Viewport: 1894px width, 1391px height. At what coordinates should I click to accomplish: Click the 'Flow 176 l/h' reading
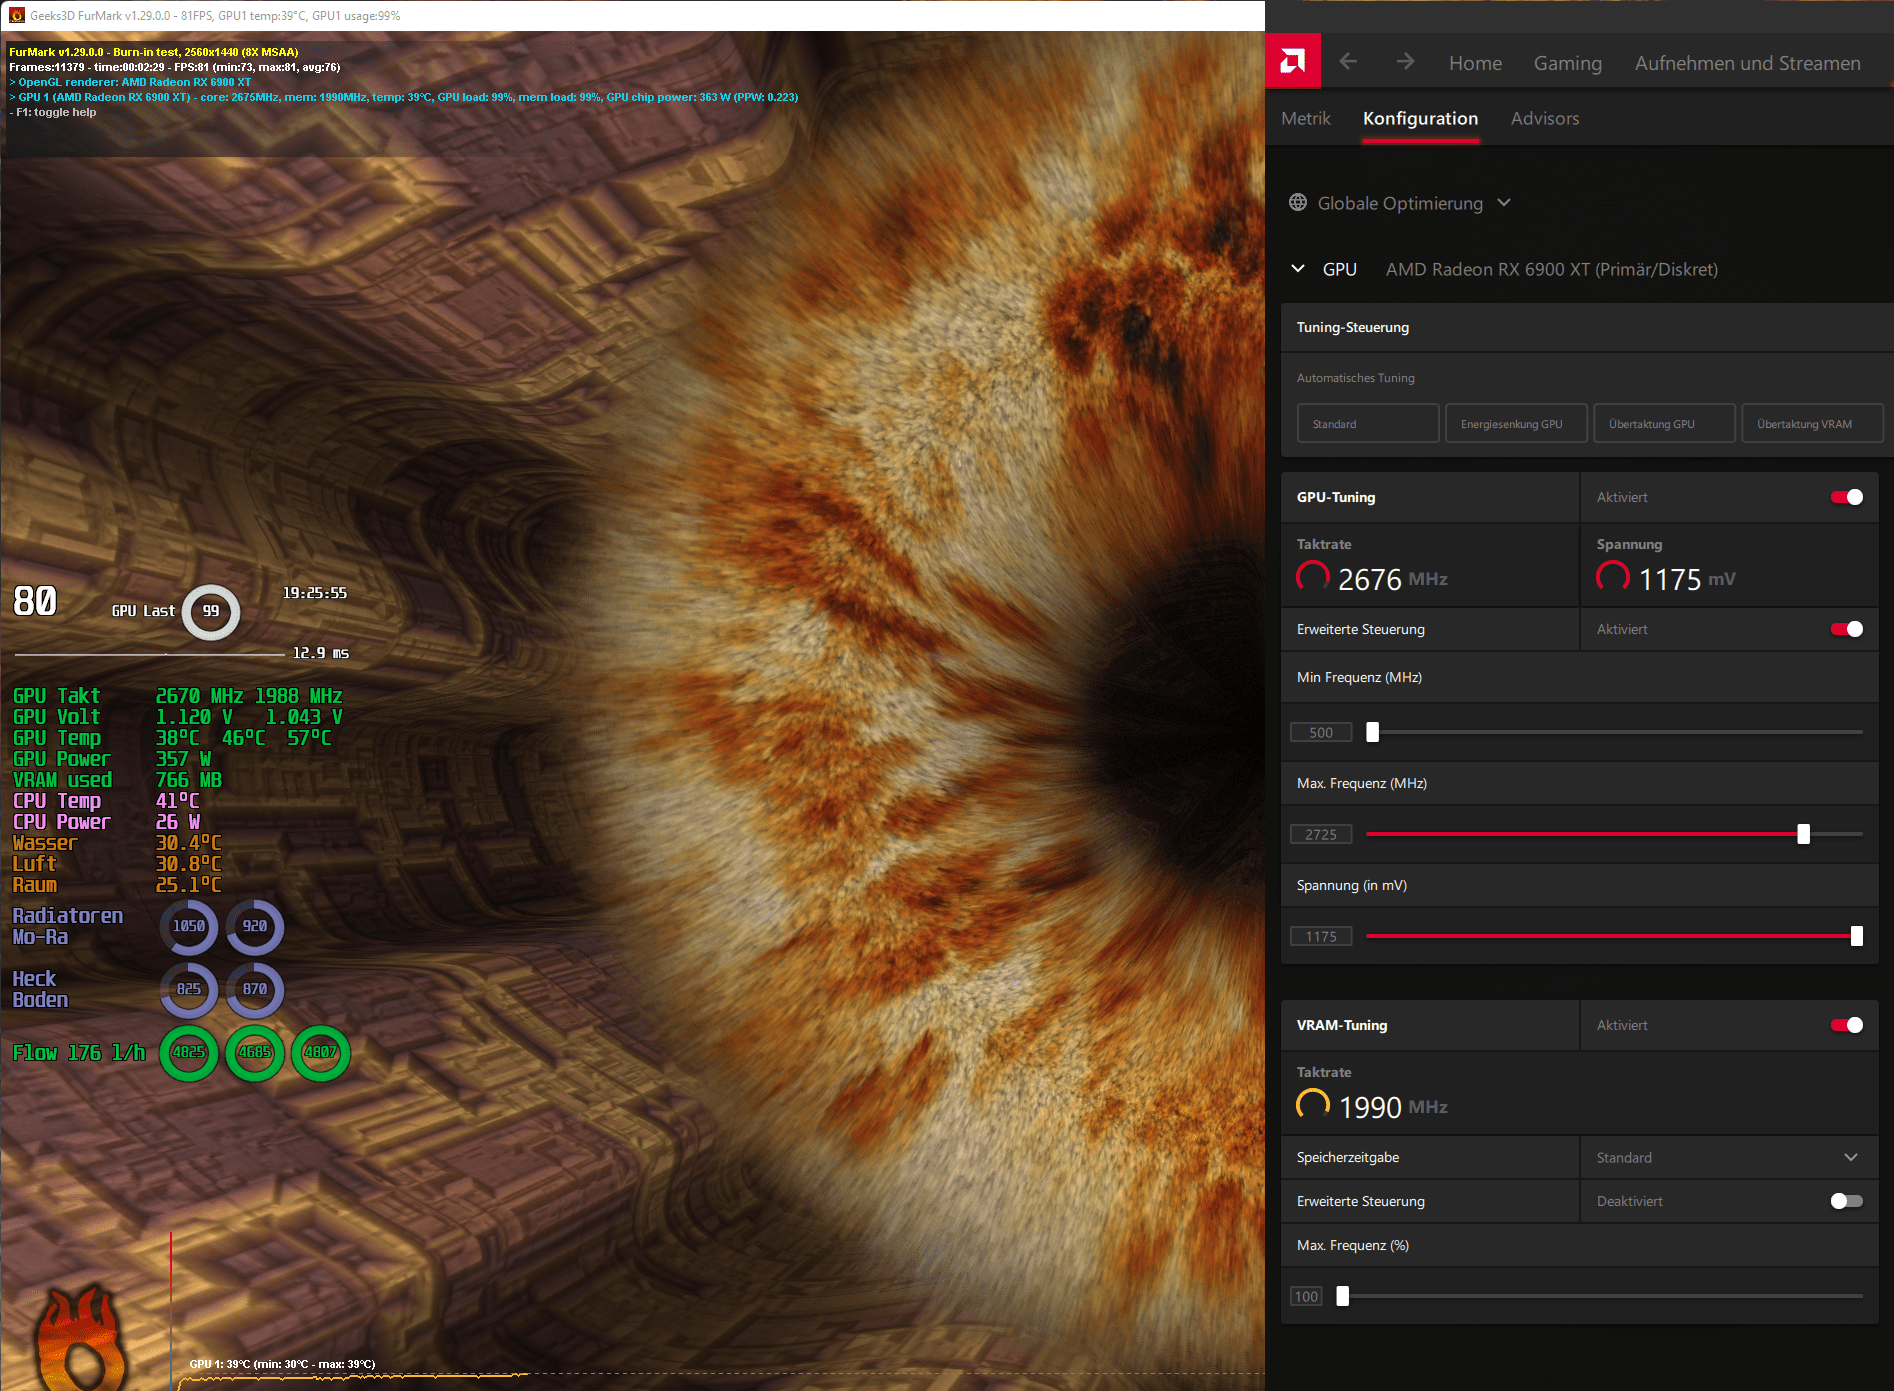click(79, 1053)
